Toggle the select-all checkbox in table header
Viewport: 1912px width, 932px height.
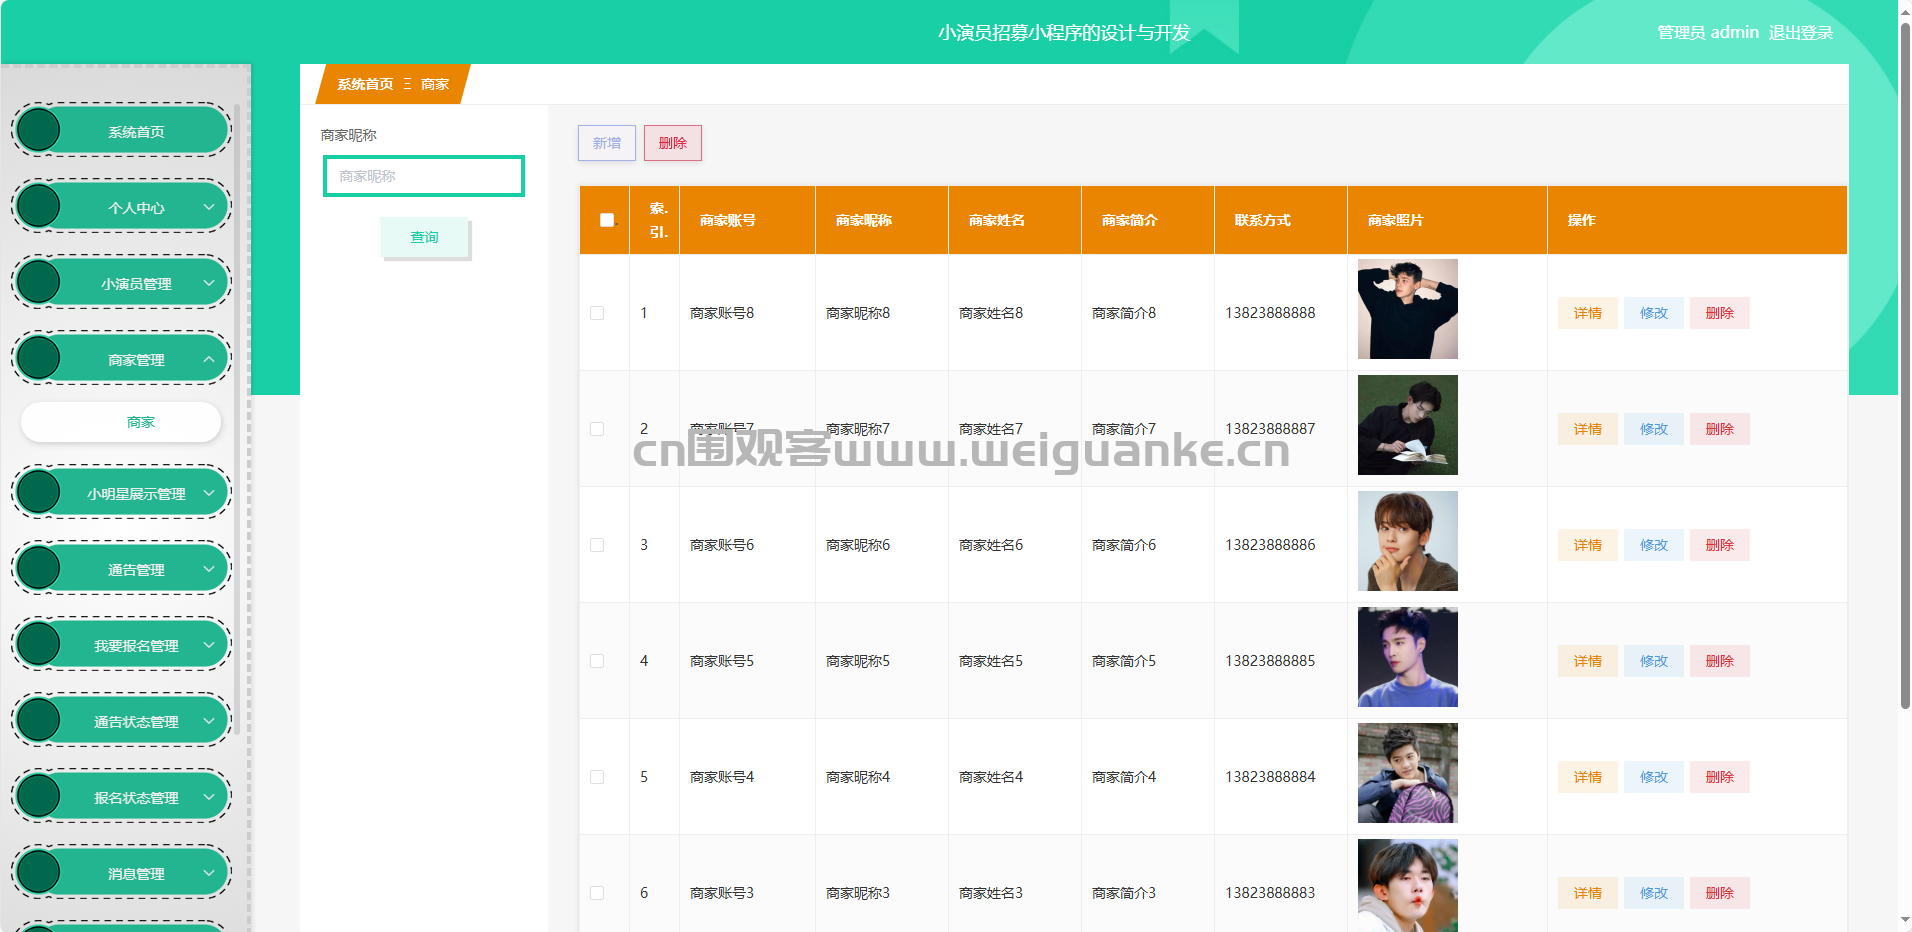point(607,220)
